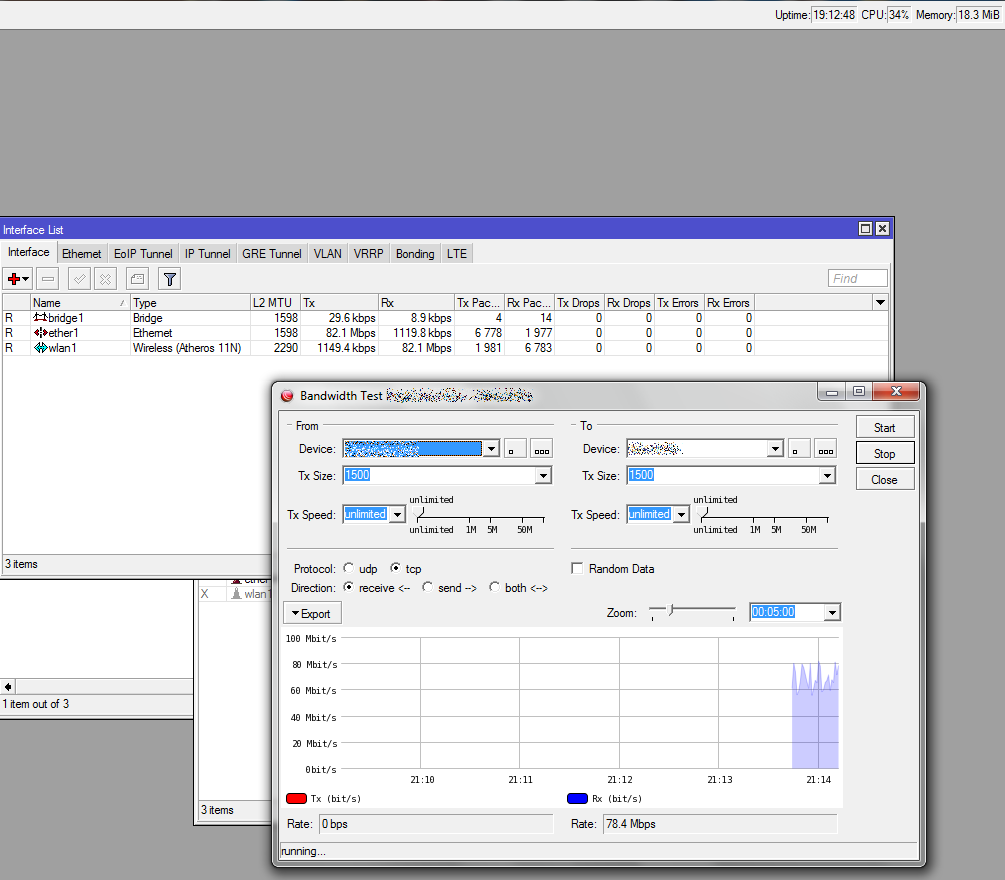
Task: Open the funnel filter in Interface List
Action: [170, 279]
